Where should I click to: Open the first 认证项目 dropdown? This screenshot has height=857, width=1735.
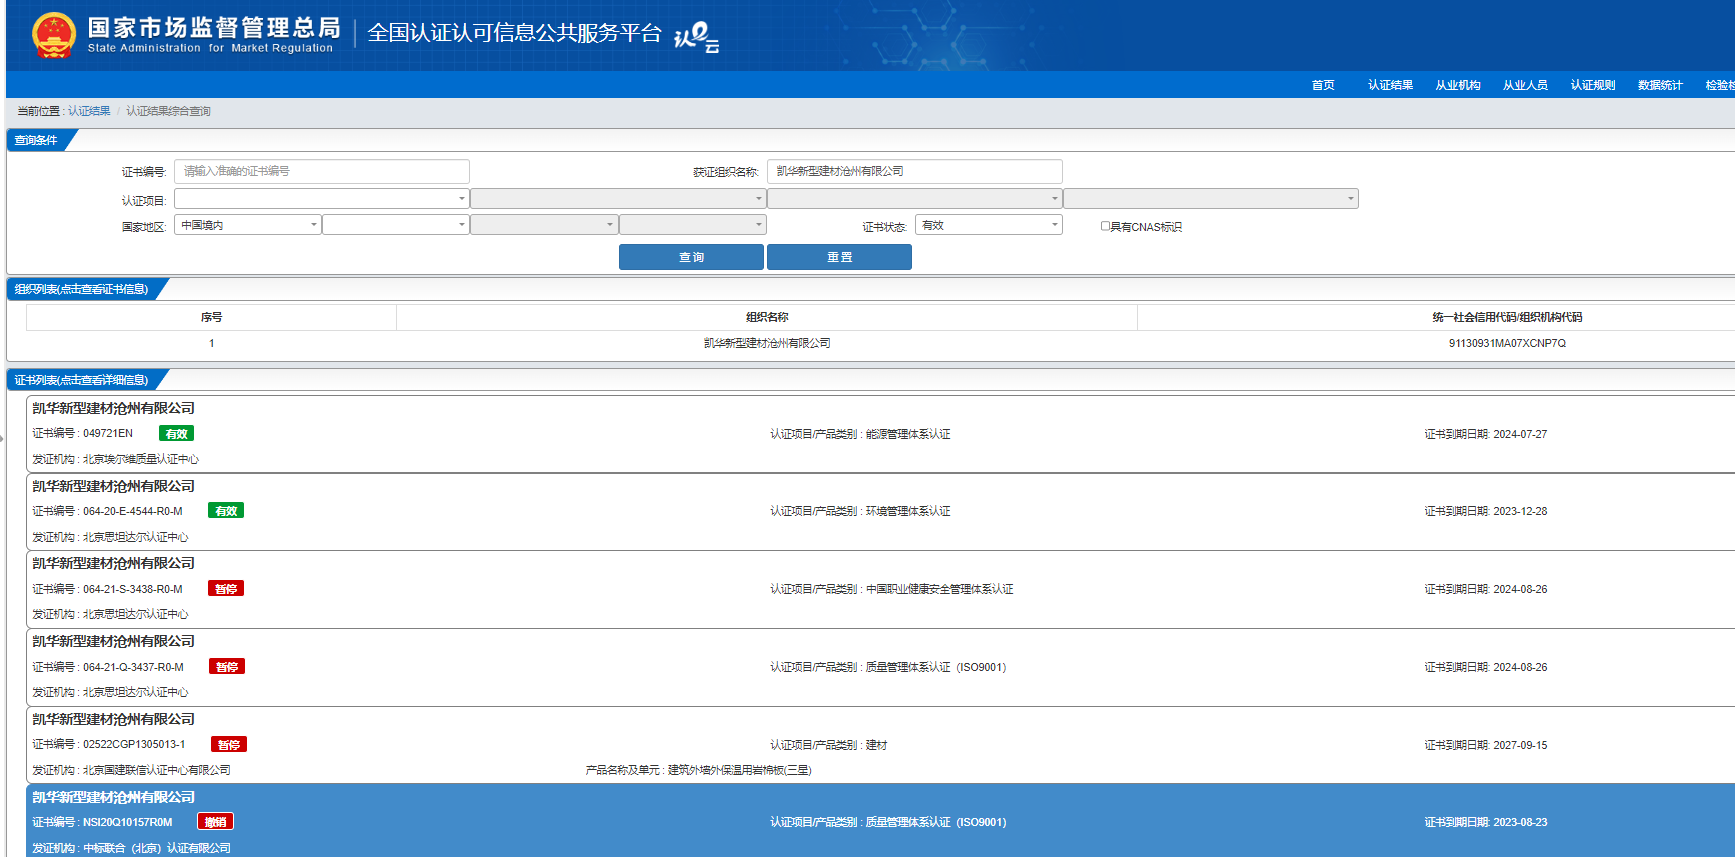click(322, 198)
